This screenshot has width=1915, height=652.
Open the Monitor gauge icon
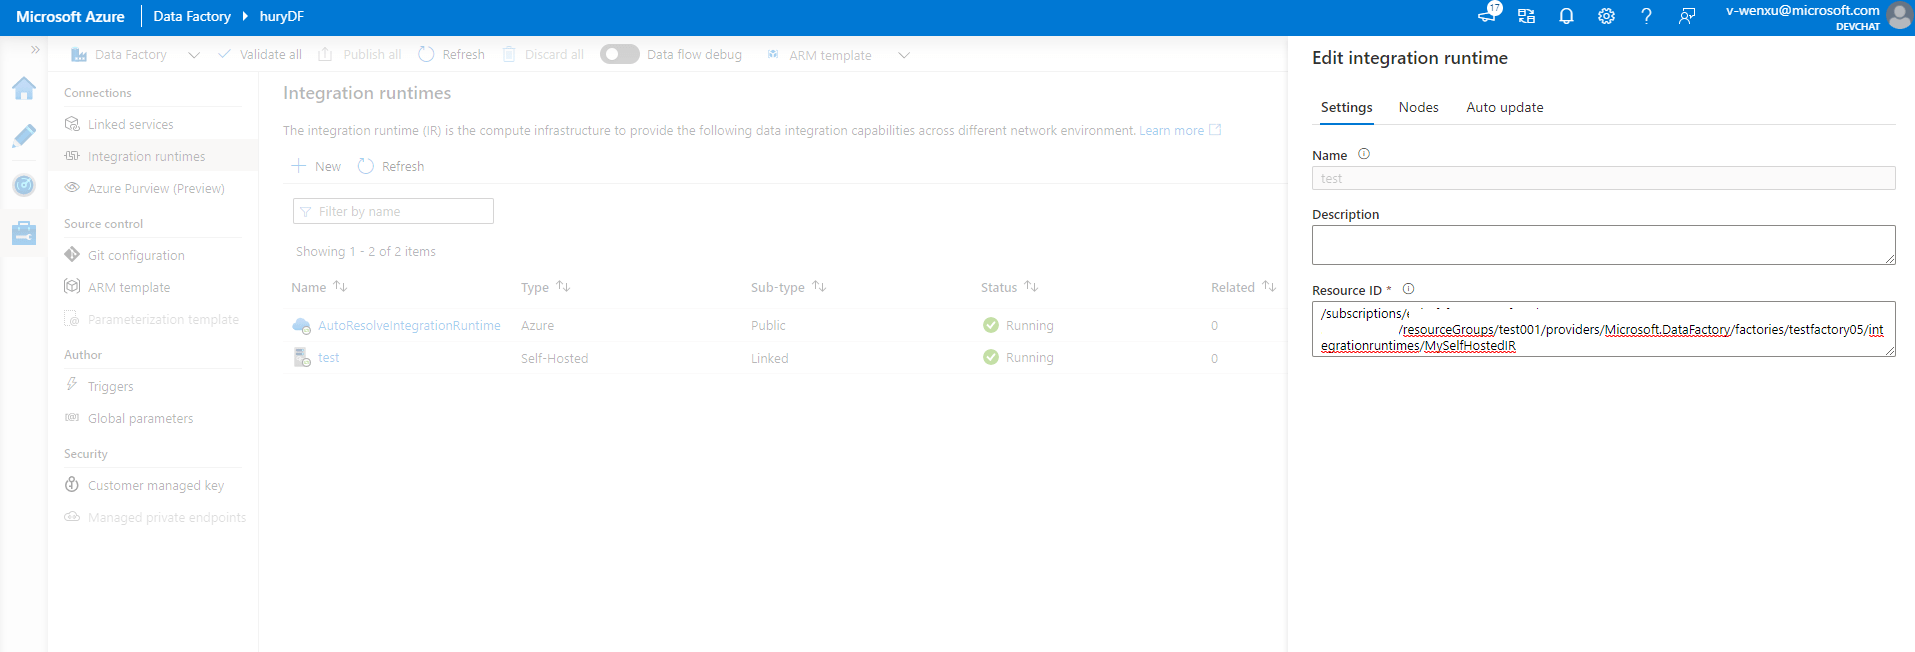[x=24, y=185]
